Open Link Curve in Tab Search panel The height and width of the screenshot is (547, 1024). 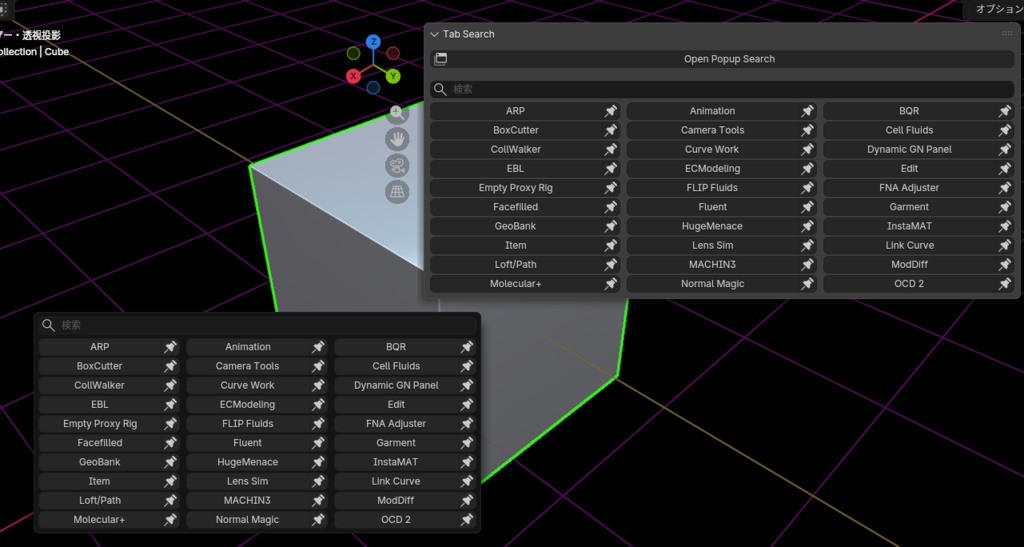pos(909,245)
